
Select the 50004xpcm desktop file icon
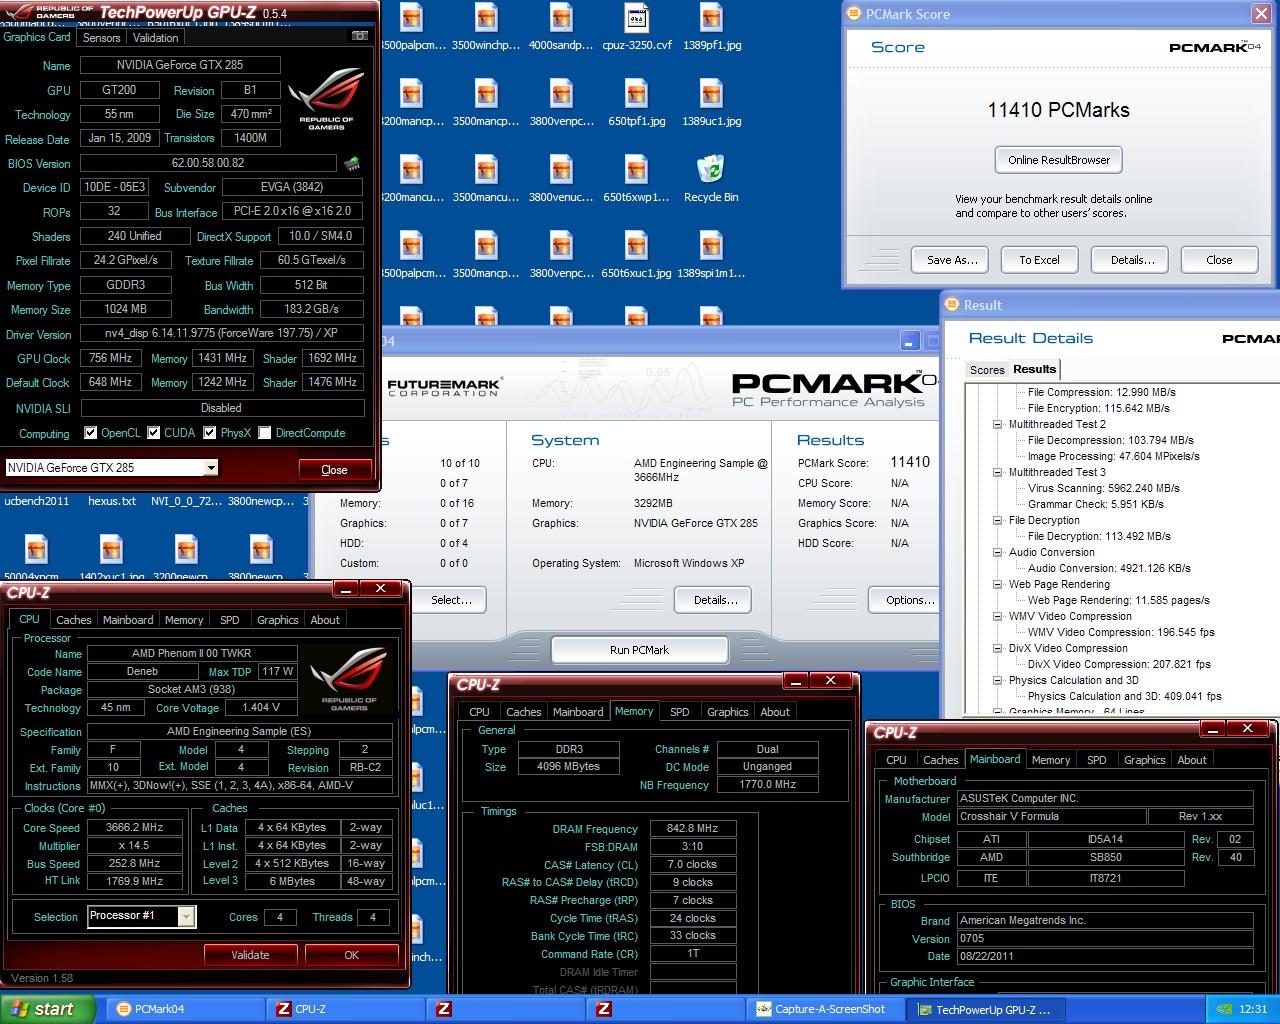point(36,558)
